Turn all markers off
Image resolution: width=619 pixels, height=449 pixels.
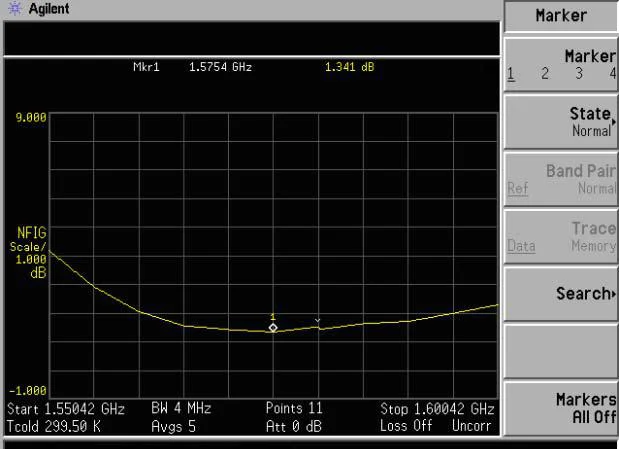point(561,408)
